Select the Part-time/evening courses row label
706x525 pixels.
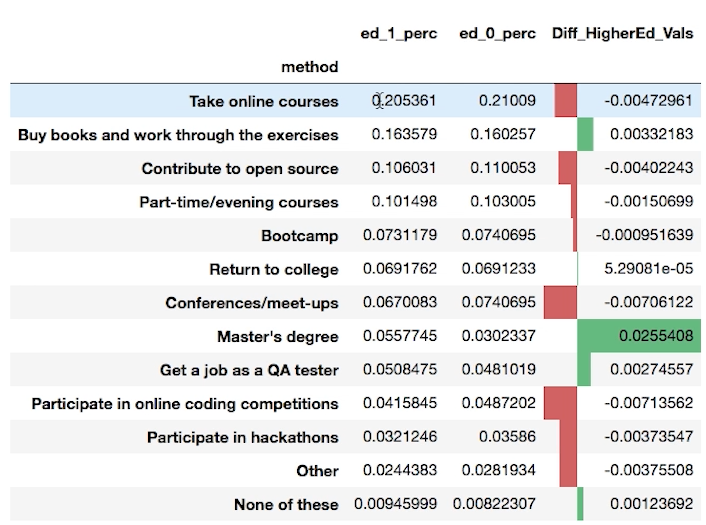click(238, 202)
